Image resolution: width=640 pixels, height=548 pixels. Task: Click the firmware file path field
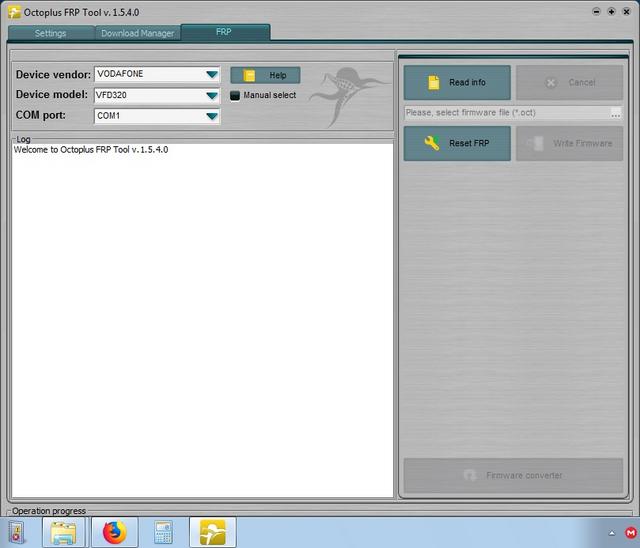(x=507, y=113)
